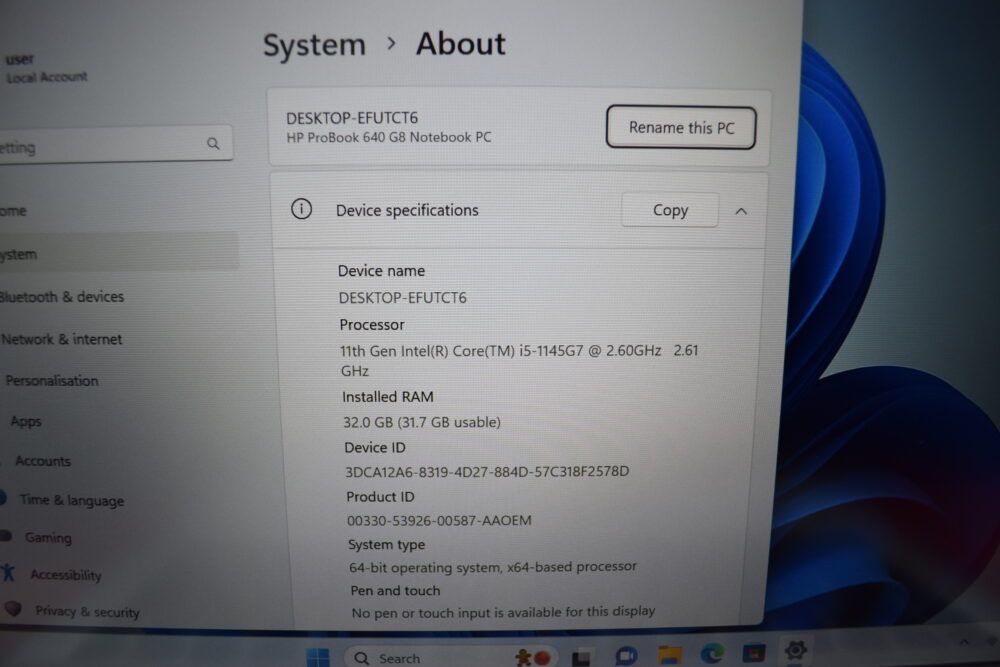Click the Installed RAM label

[x=387, y=397]
